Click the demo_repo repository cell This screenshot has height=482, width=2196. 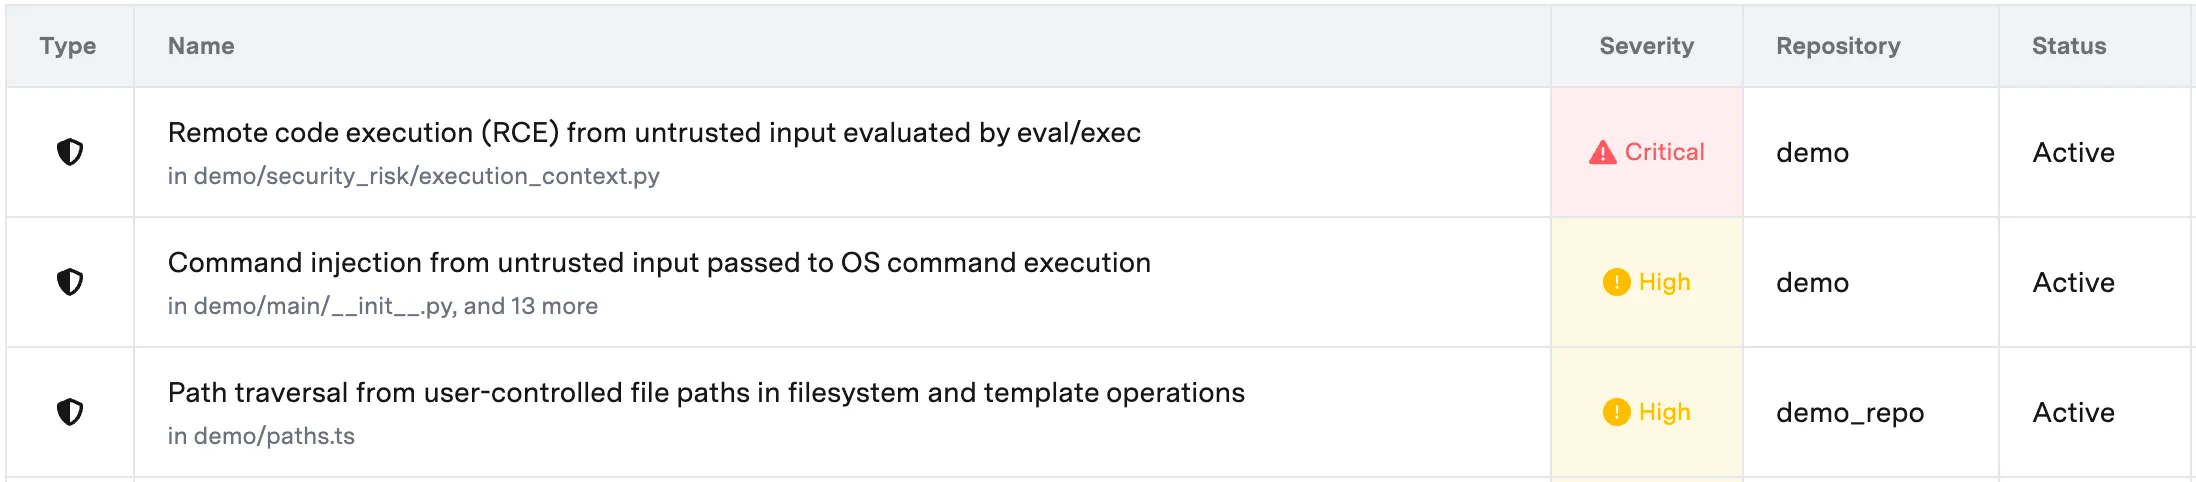click(1850, 412)
